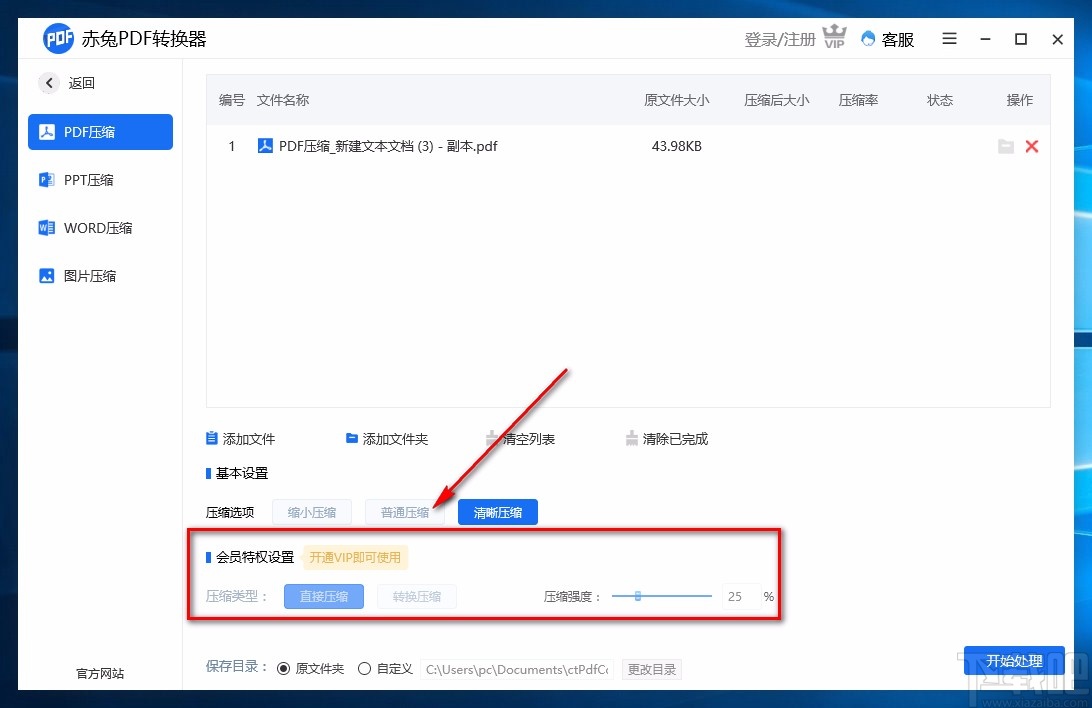Screen dimensions: 1092x708
Task: Switch to the 清晰压缩 compression mode
Action: tap(497, 511)
